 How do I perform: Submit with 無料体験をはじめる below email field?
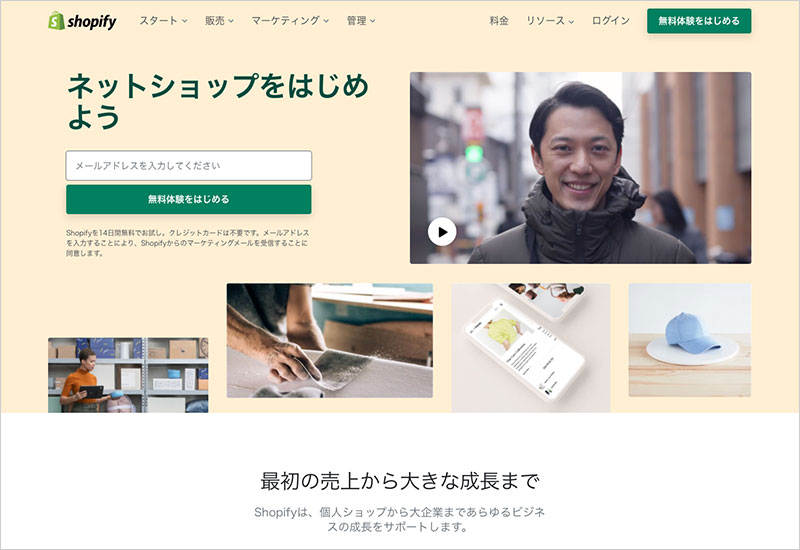189,199
